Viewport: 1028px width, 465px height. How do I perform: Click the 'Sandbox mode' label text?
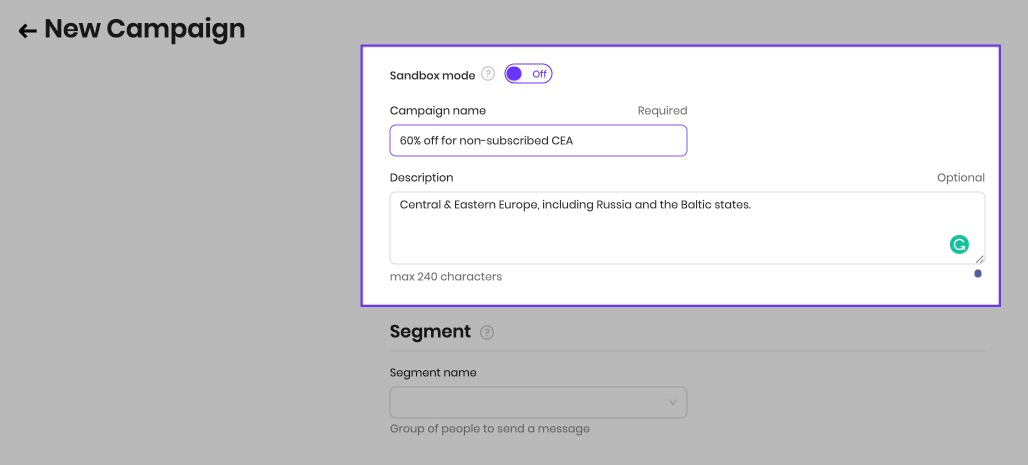[432, 75]
